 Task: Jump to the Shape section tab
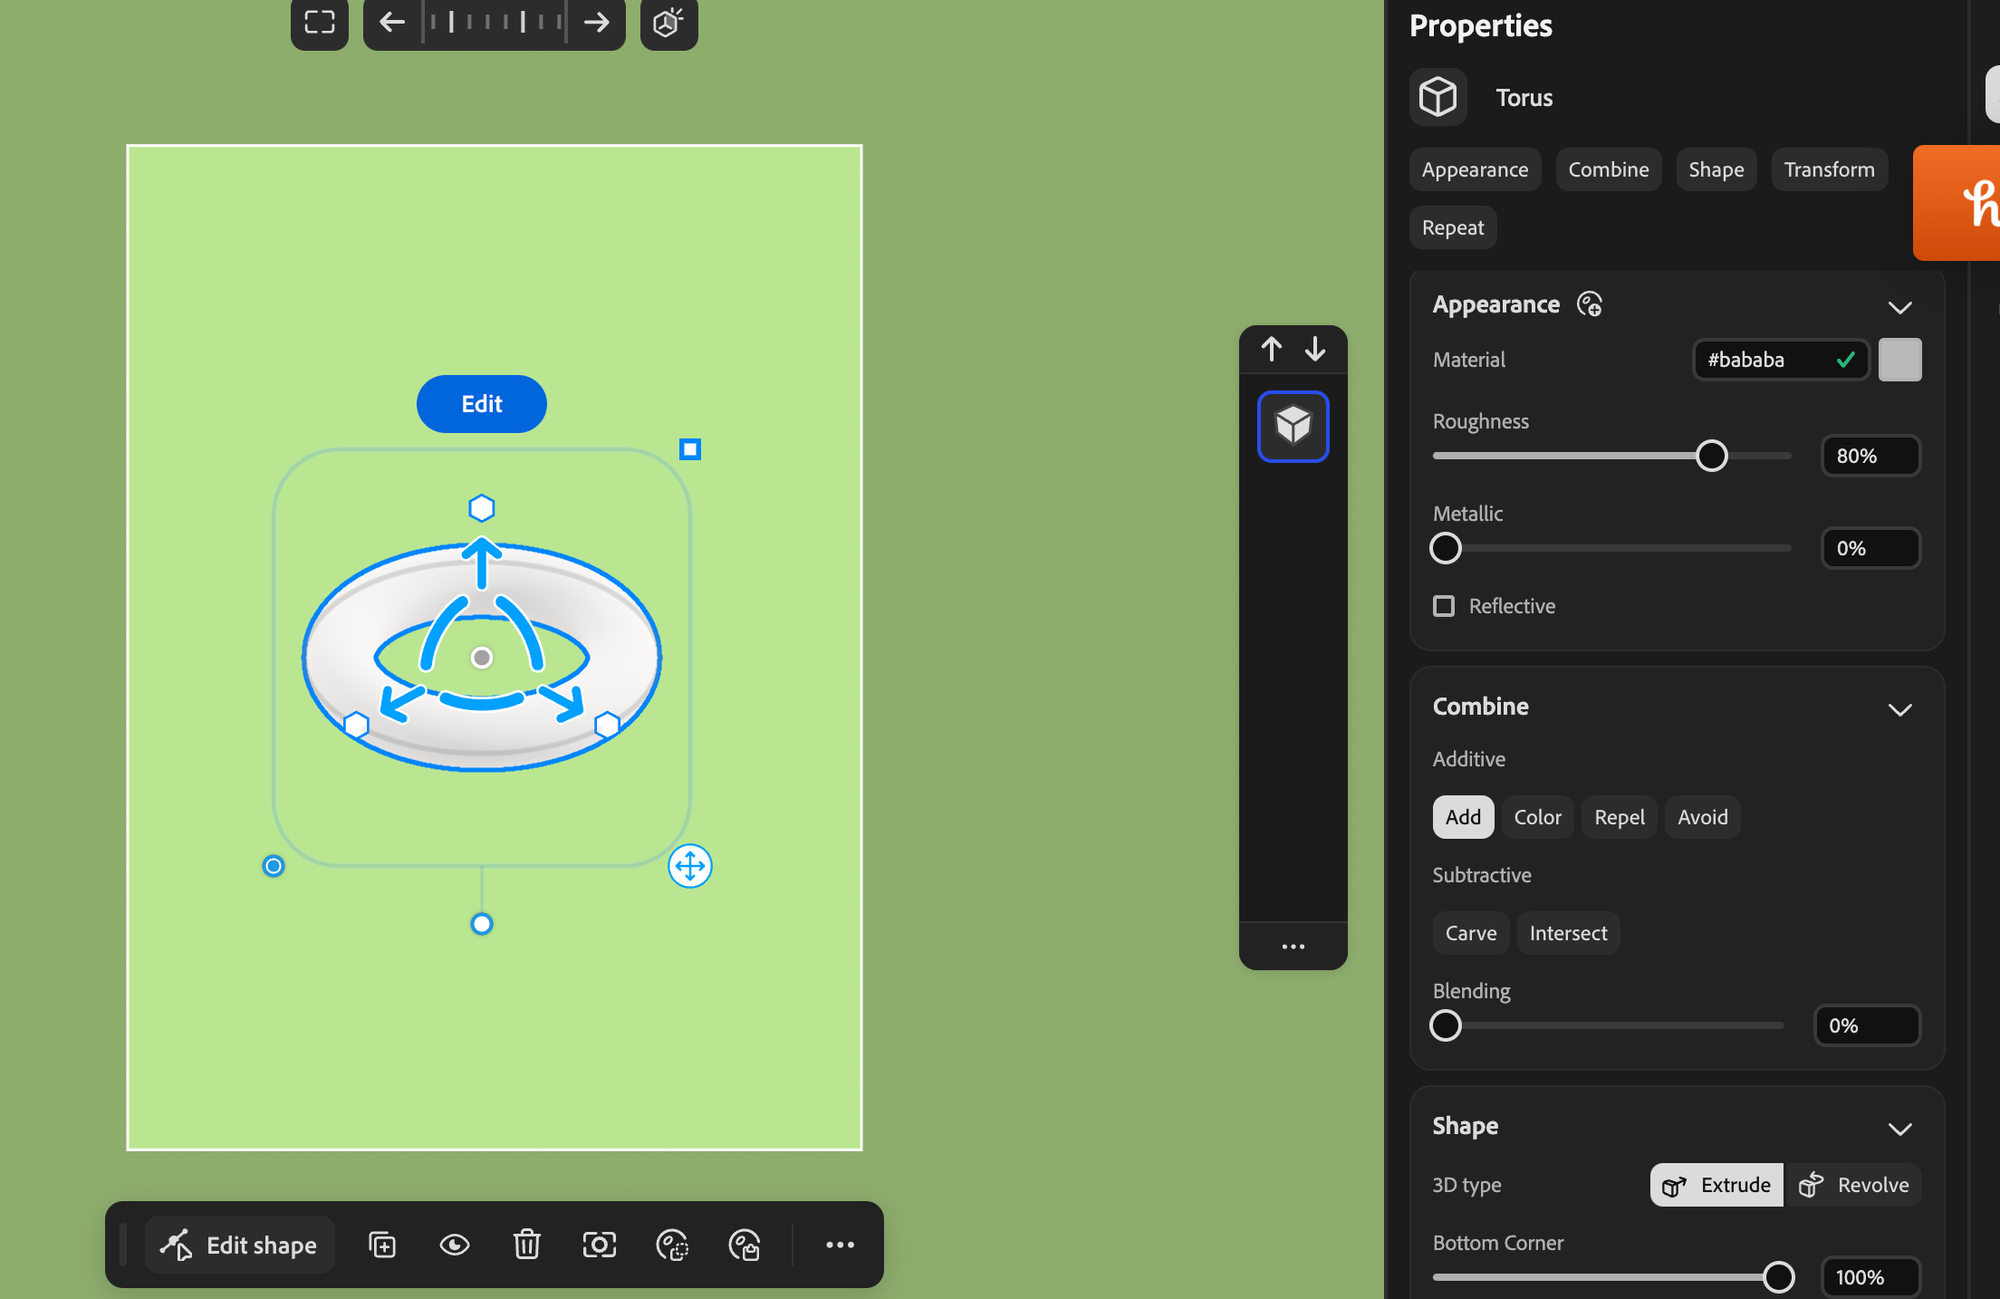(1716, 169)
